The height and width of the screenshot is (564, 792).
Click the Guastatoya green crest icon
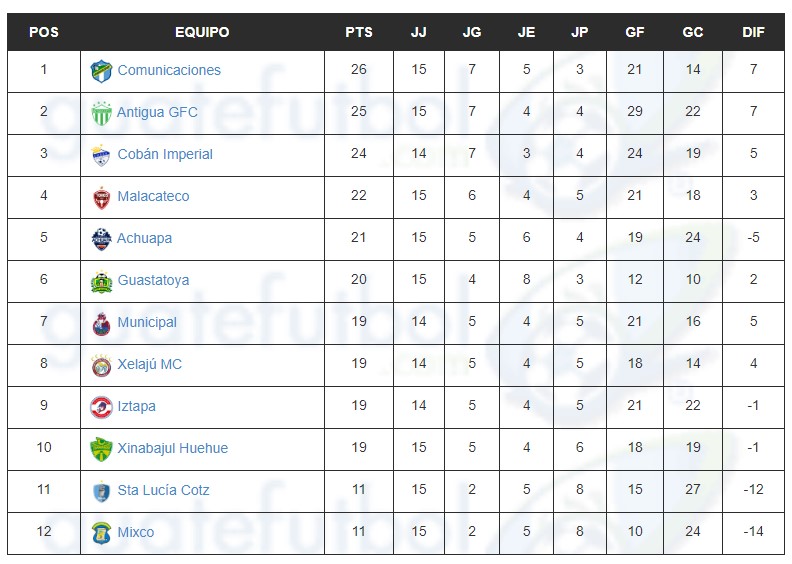tap(101, 281)
